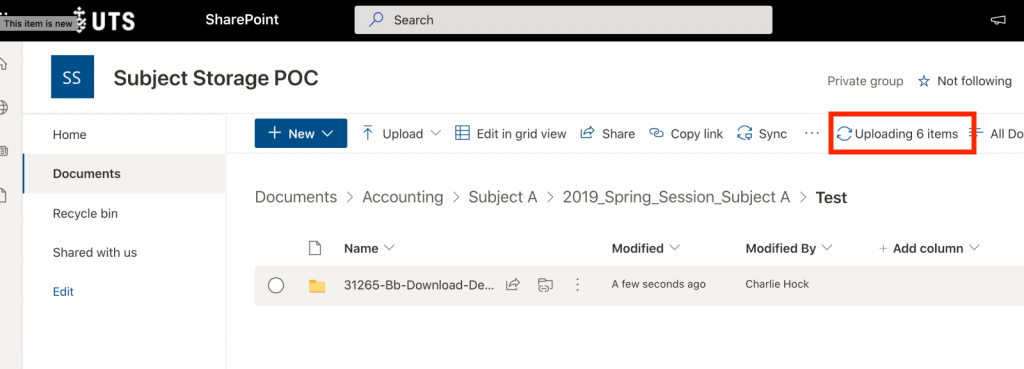Viewport: 1024px width, 369px height.
Task: Open the All Documents view switcher
Action: (997, 133)
